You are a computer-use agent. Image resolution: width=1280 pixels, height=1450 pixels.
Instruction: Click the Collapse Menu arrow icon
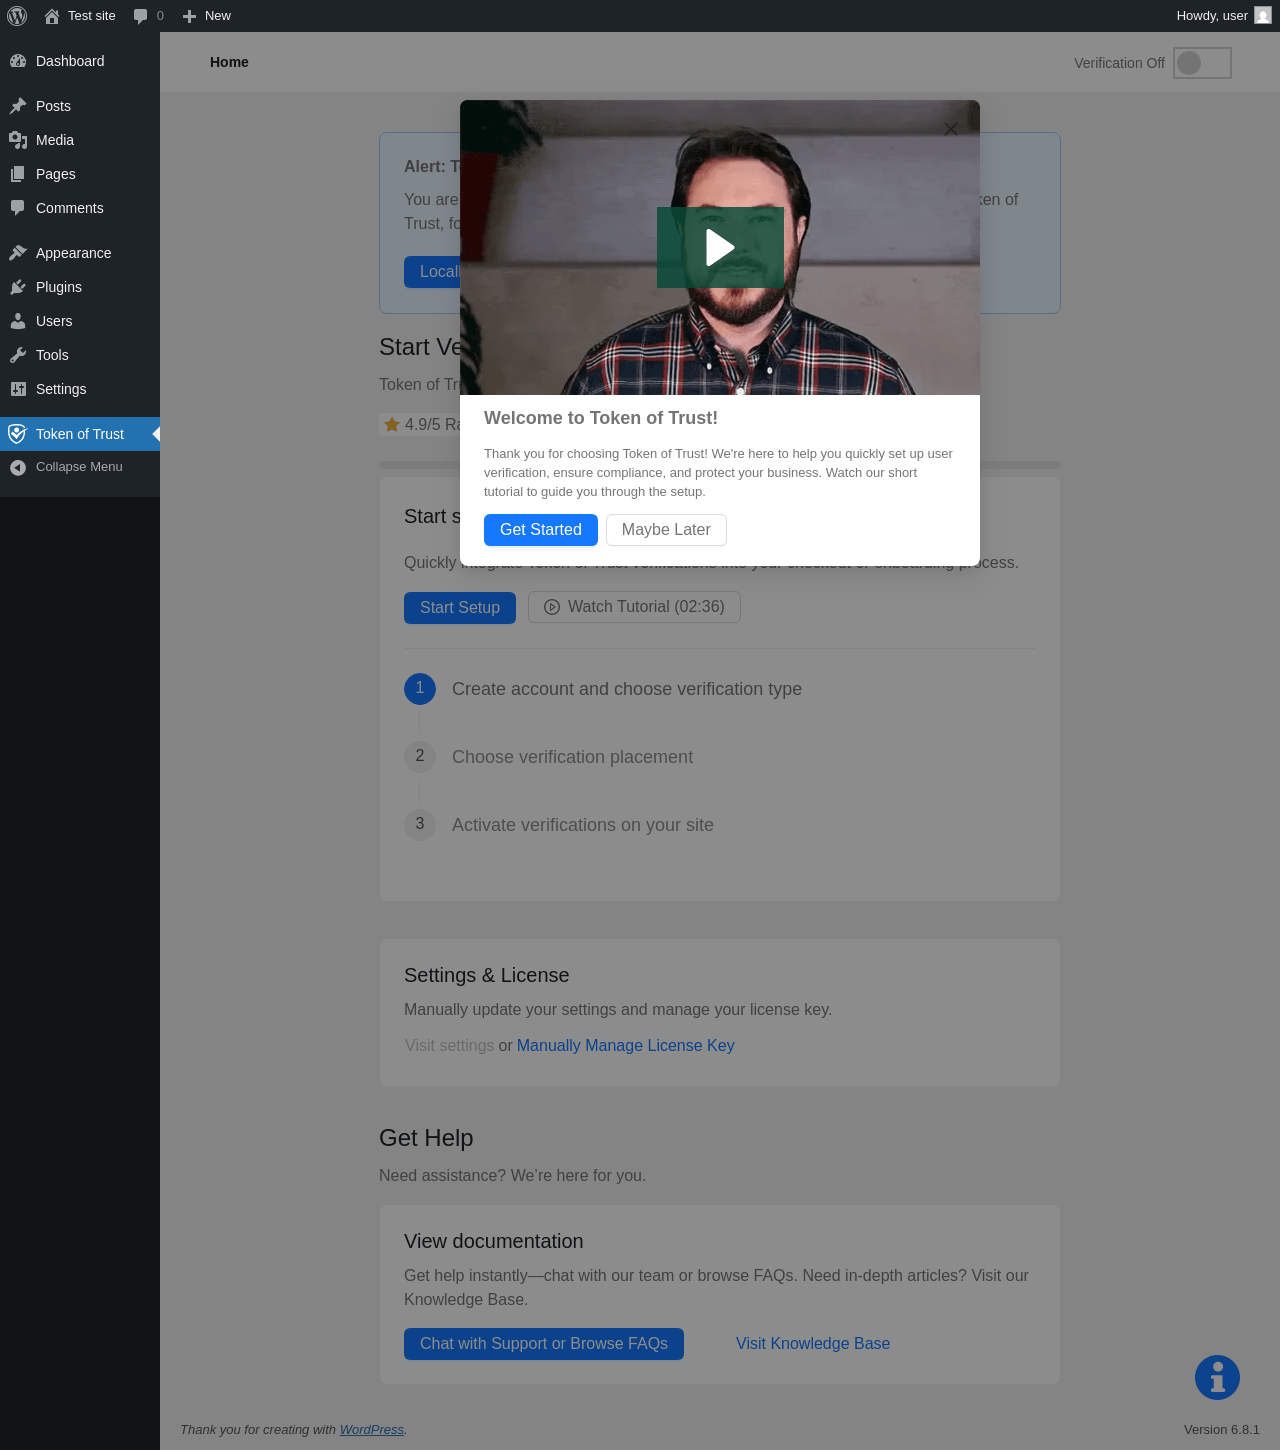click(x=18, y=467)
